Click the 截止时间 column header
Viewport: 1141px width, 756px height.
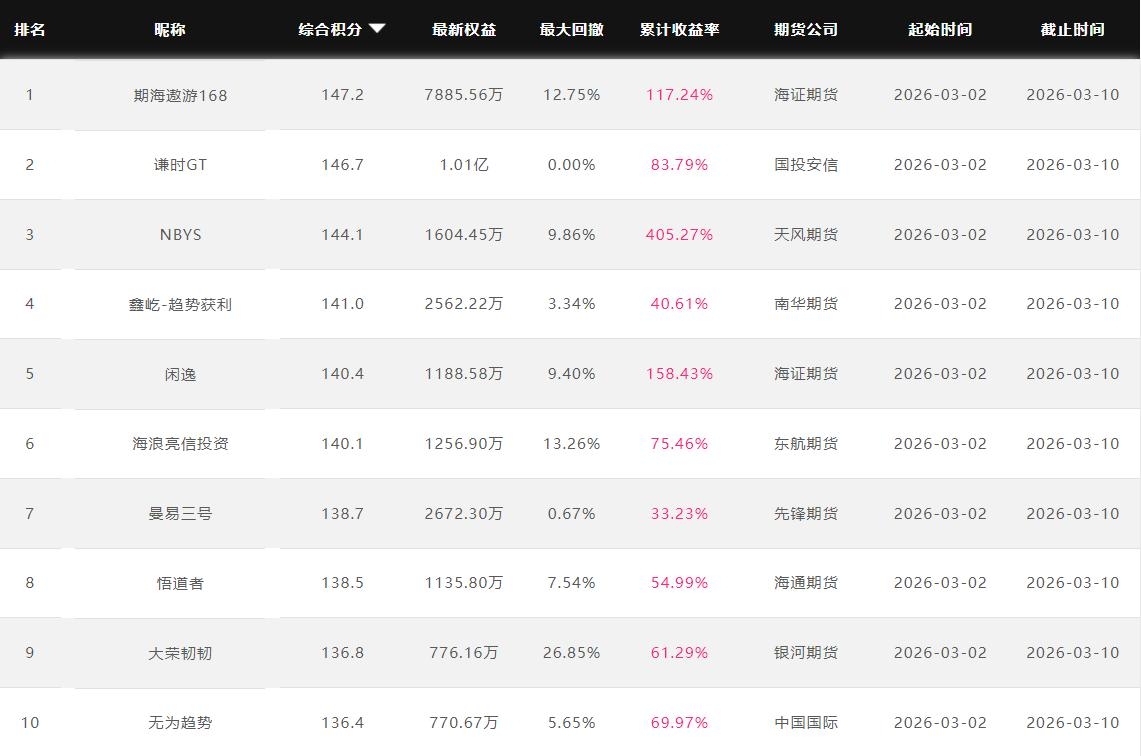pos(1072,30)
